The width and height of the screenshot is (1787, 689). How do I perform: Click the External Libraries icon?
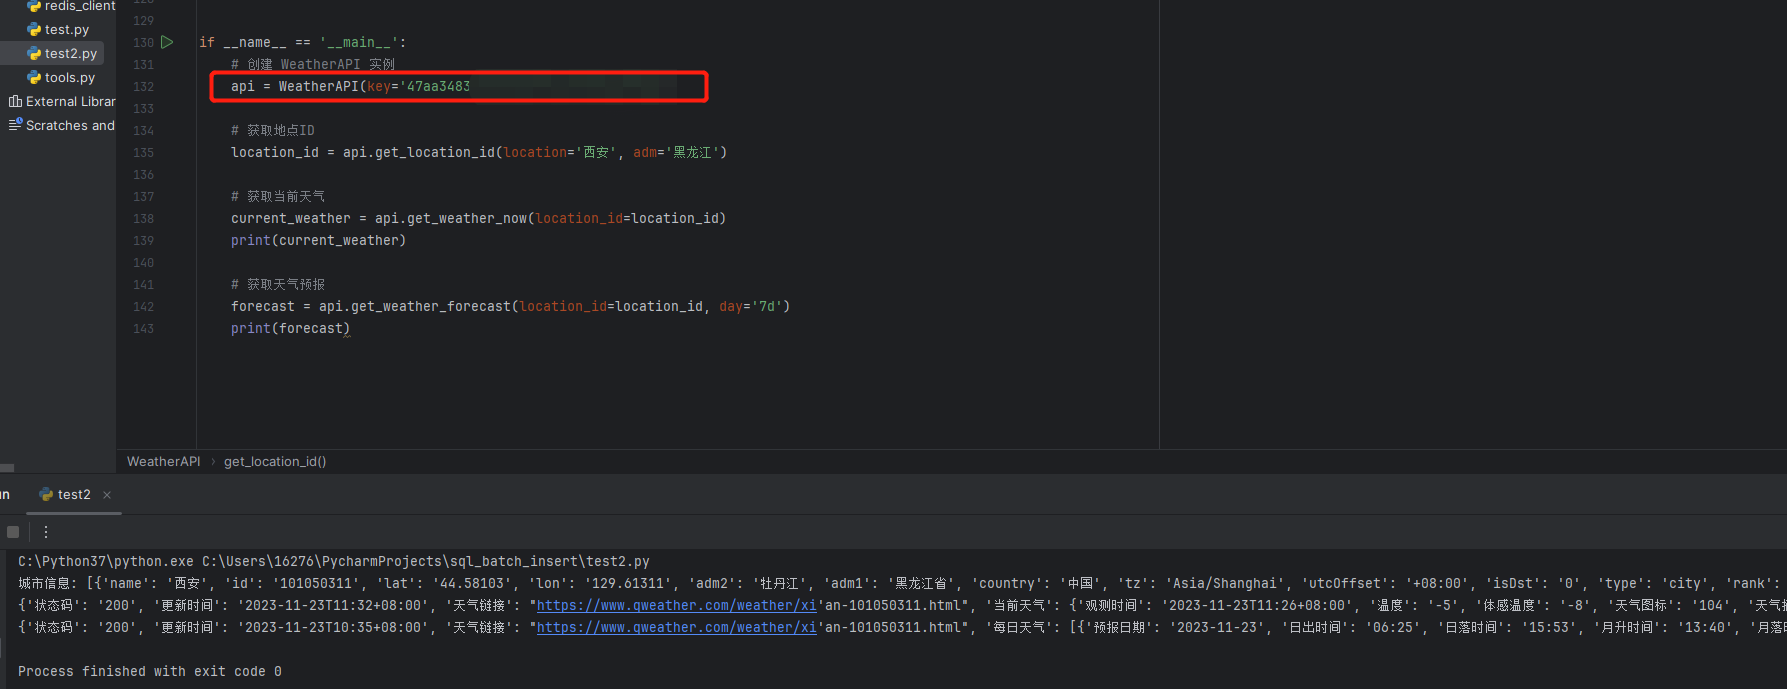pos(15,101)
